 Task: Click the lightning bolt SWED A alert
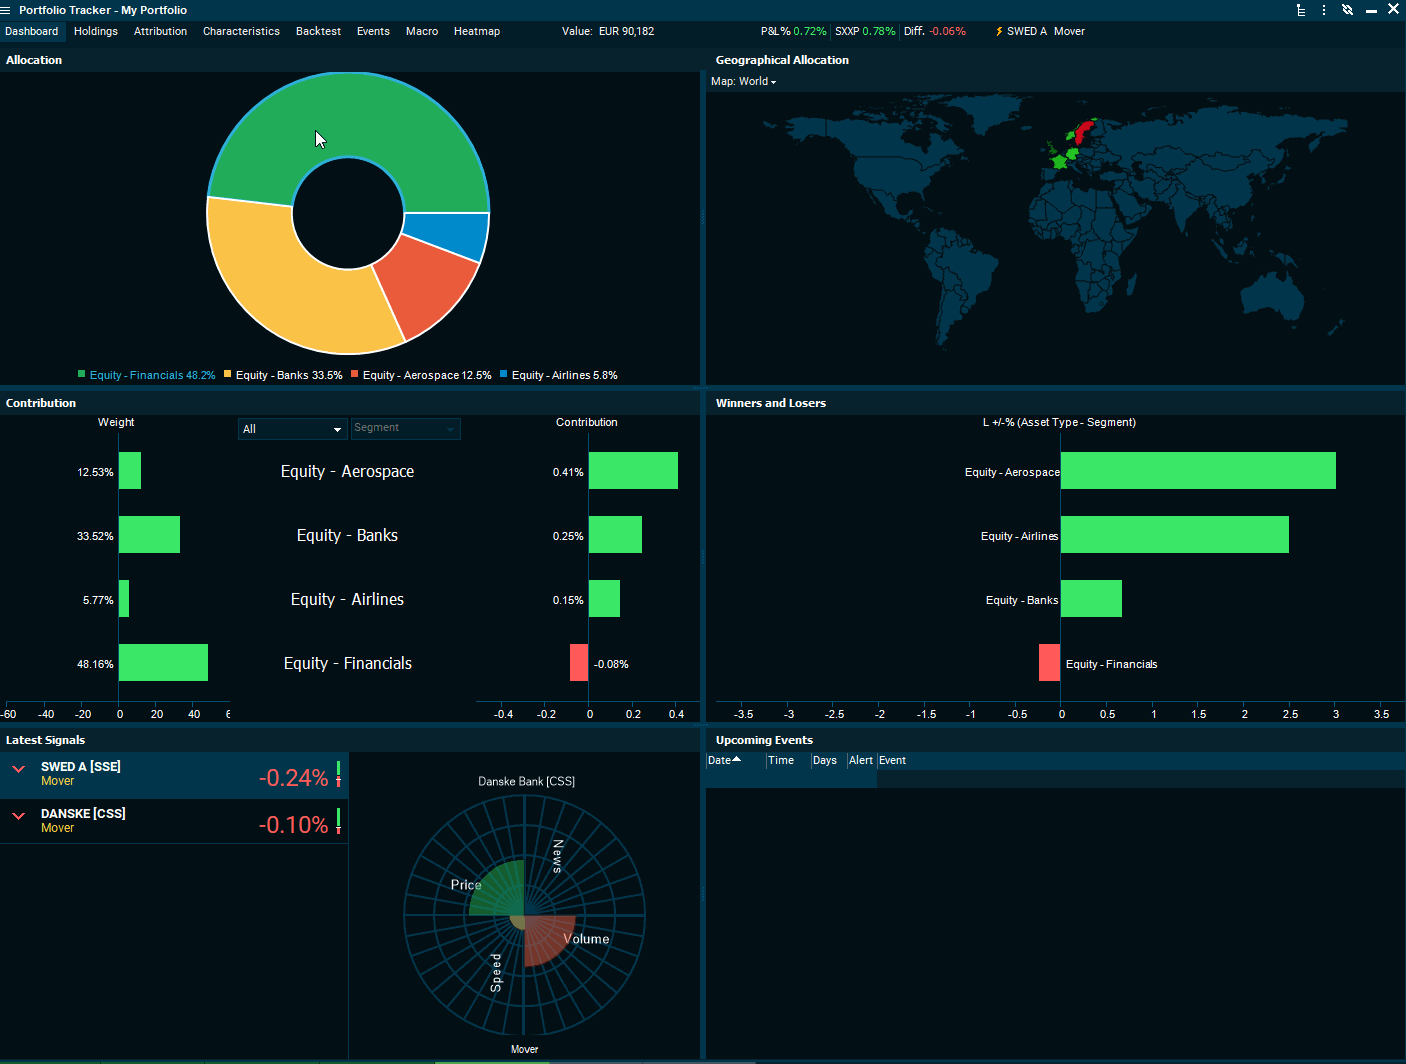(1000, 32)
